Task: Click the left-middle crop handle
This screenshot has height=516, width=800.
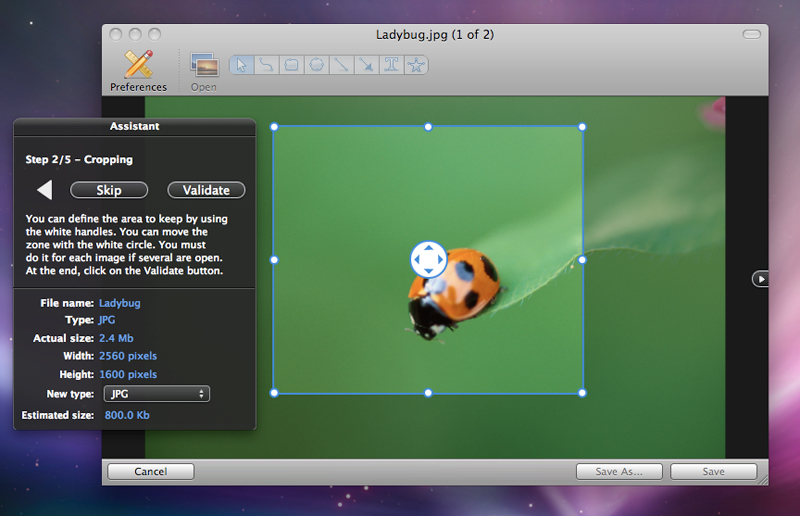Action: click(x=274, y=260)
